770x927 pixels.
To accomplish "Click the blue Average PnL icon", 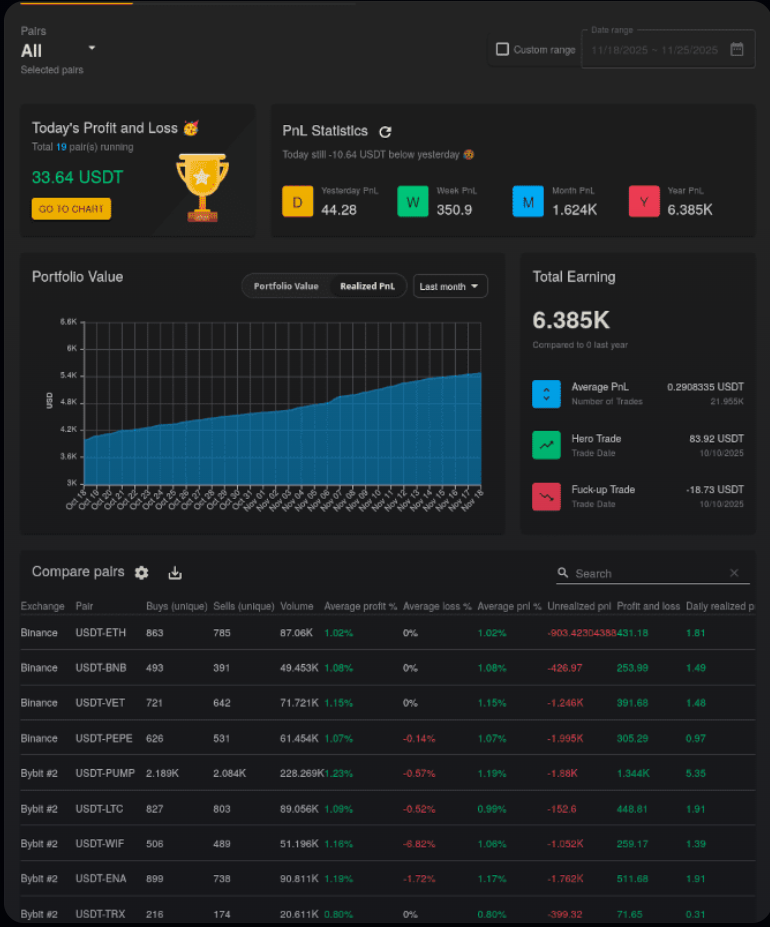I will (x=546, y=394).
